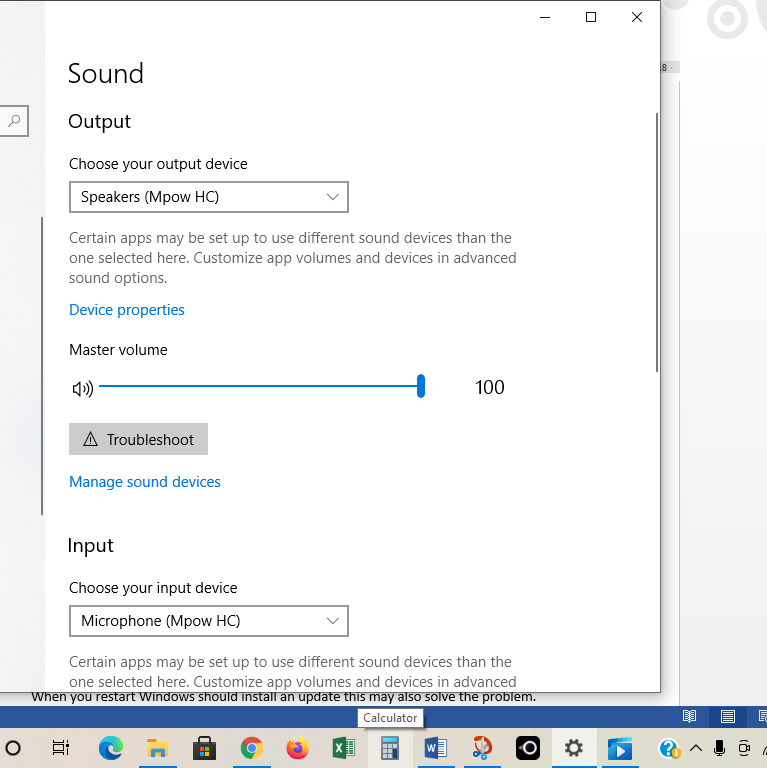Image resolution: width=767 pixels, height=768 pixels.
Task: Click the Master volume label
Action: [118, 350]
